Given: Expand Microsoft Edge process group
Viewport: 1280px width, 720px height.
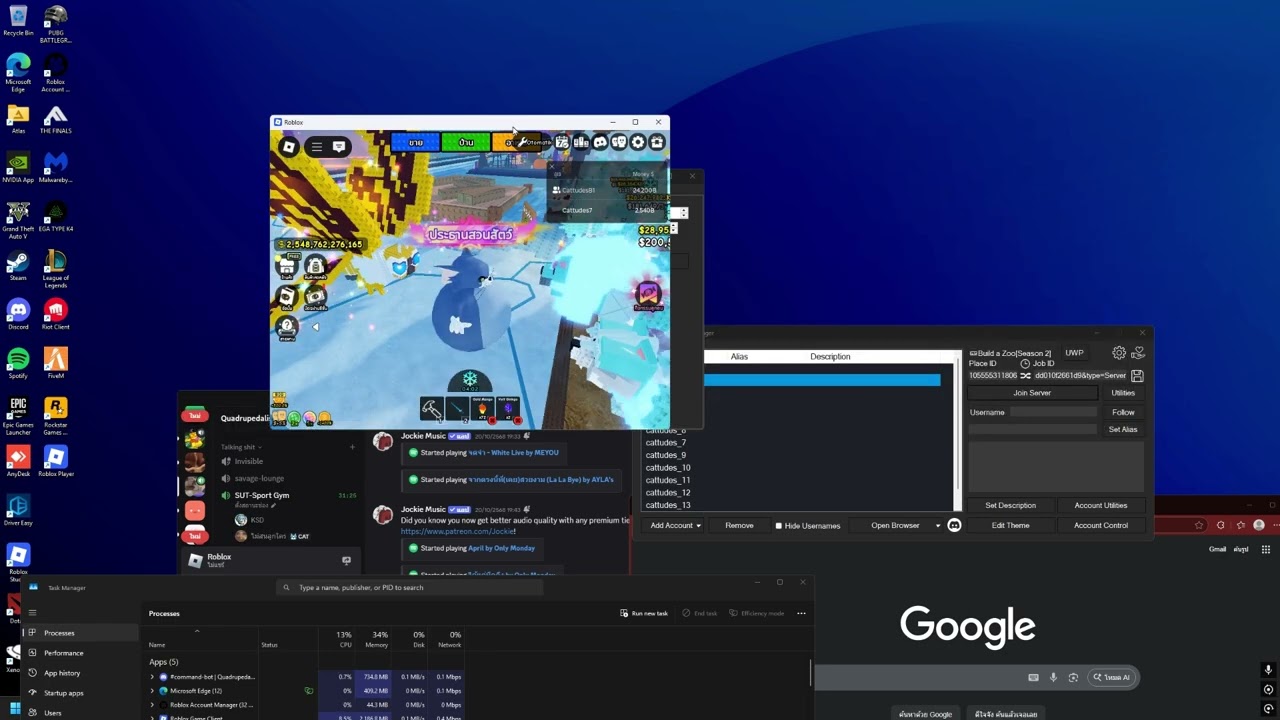Looking at the screenshot, I should (152, 691).
